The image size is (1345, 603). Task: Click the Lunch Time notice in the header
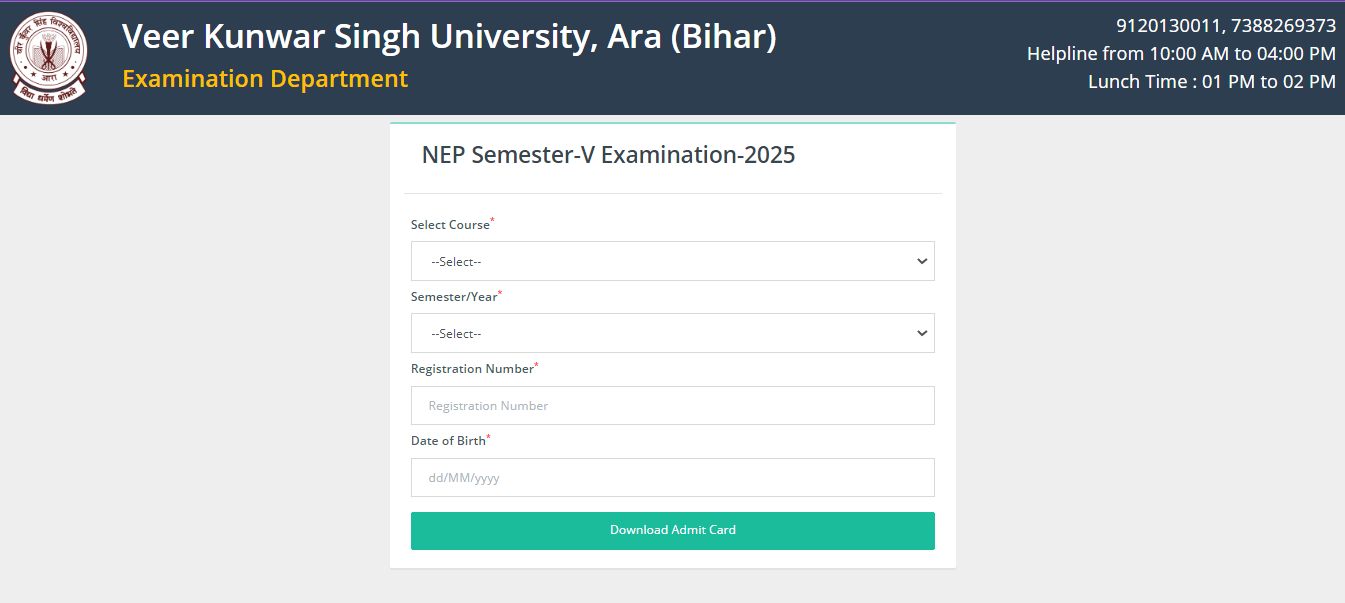(1213, 81)
